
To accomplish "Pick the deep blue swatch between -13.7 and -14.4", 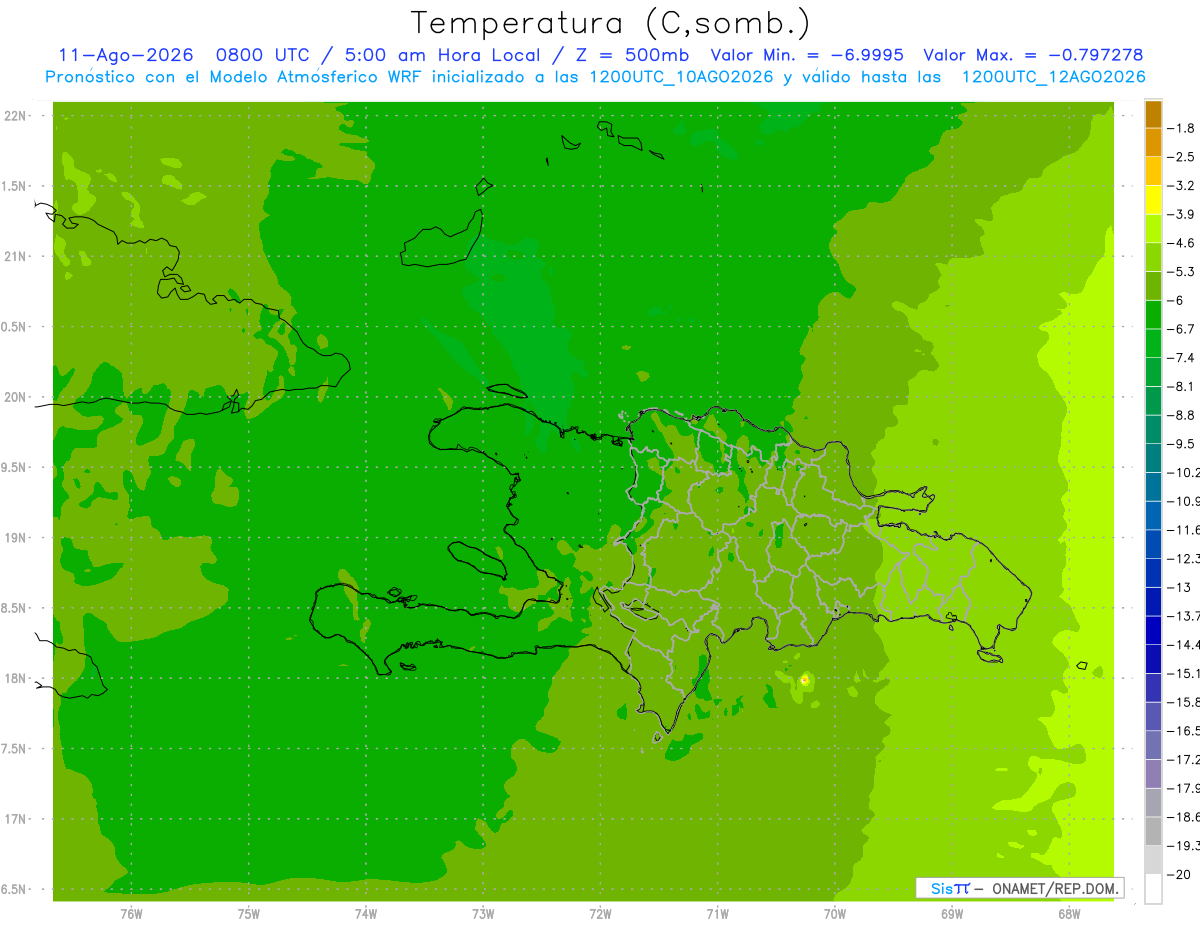I will coord(1153,630).
